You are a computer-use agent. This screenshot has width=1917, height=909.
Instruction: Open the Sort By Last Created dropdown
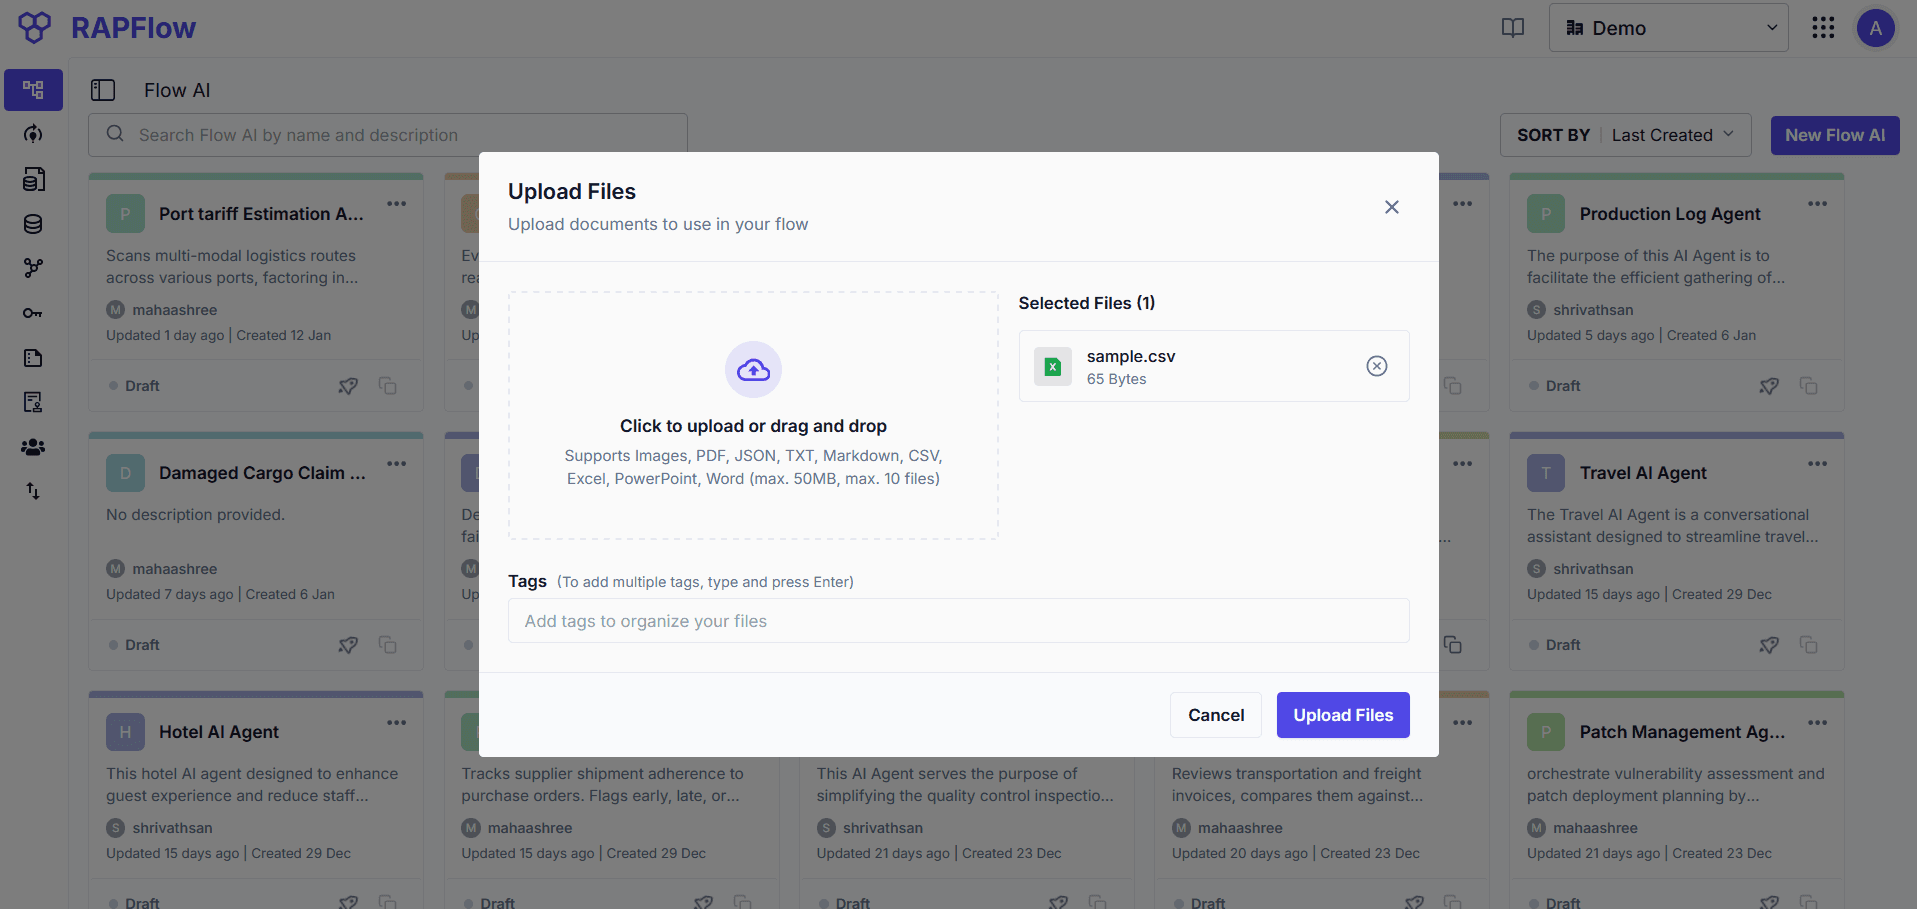[1672, 134]
